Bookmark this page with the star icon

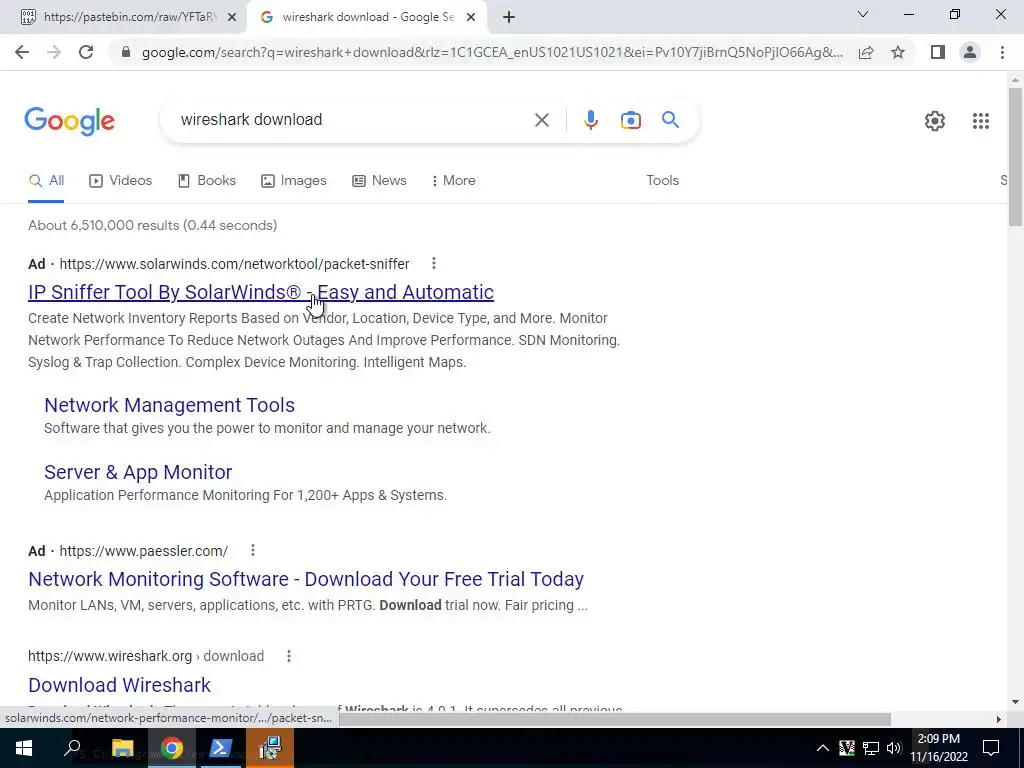(898, 52)
